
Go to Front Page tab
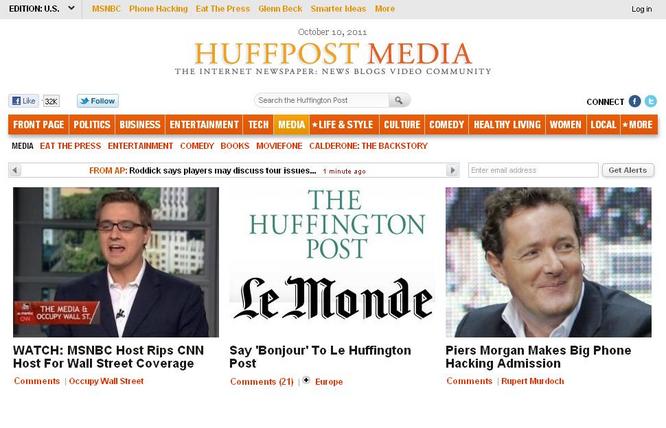[39, 124]
